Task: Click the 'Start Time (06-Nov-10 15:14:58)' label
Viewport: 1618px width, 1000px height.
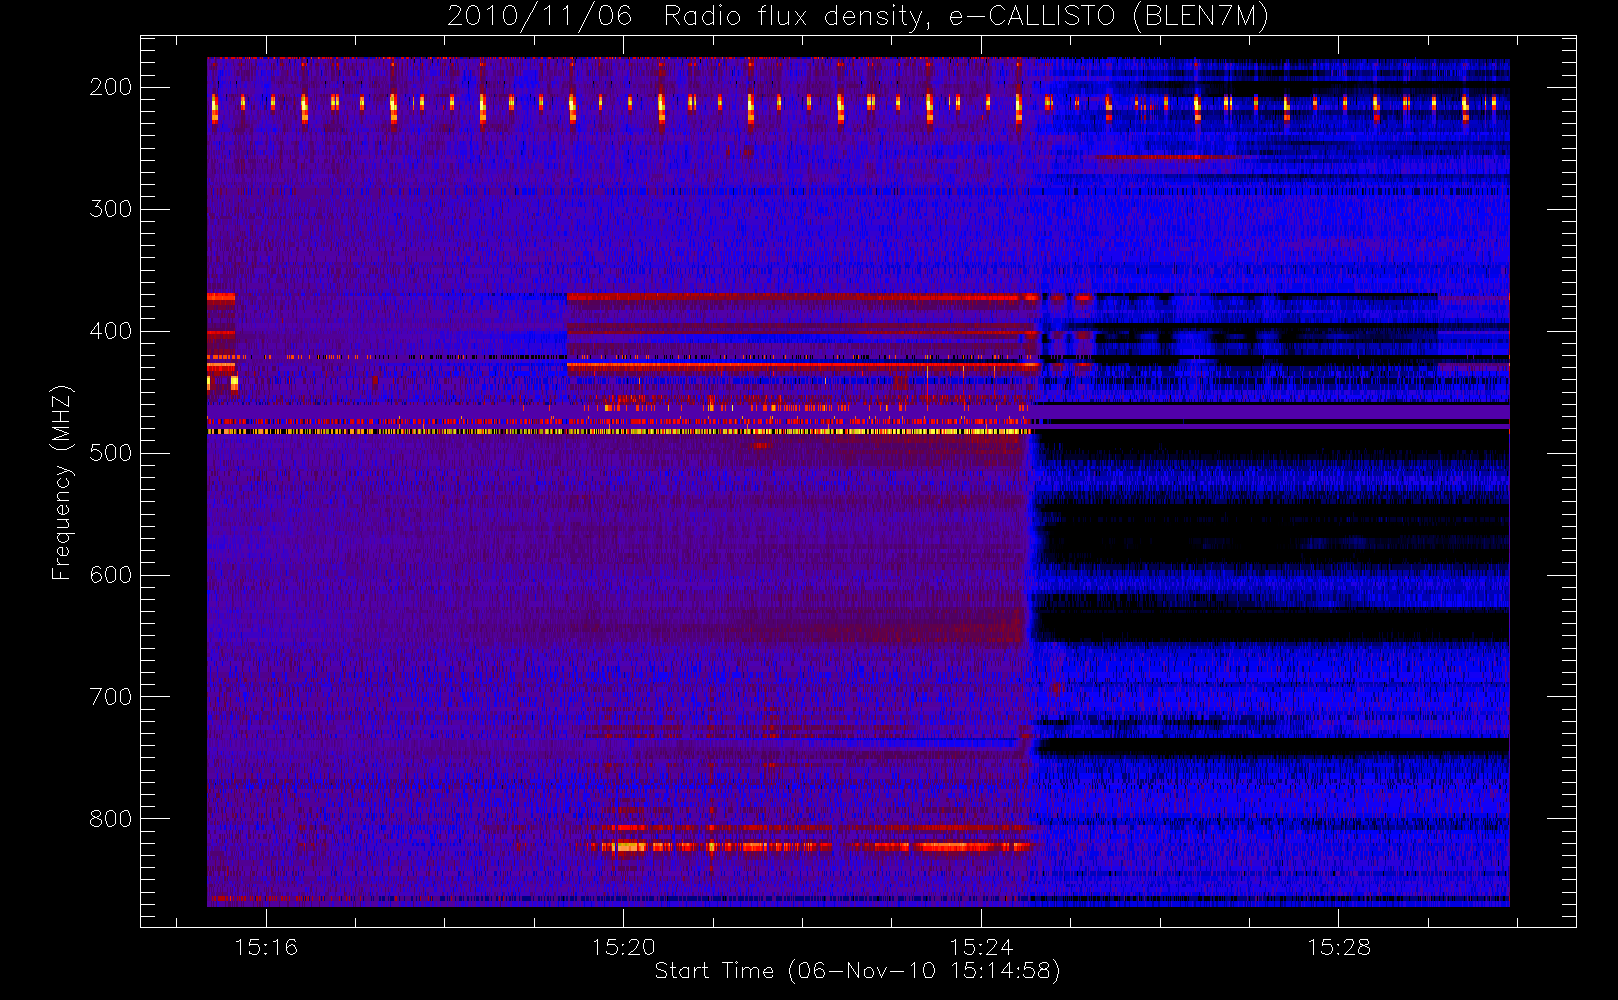Action: point(857,971)
